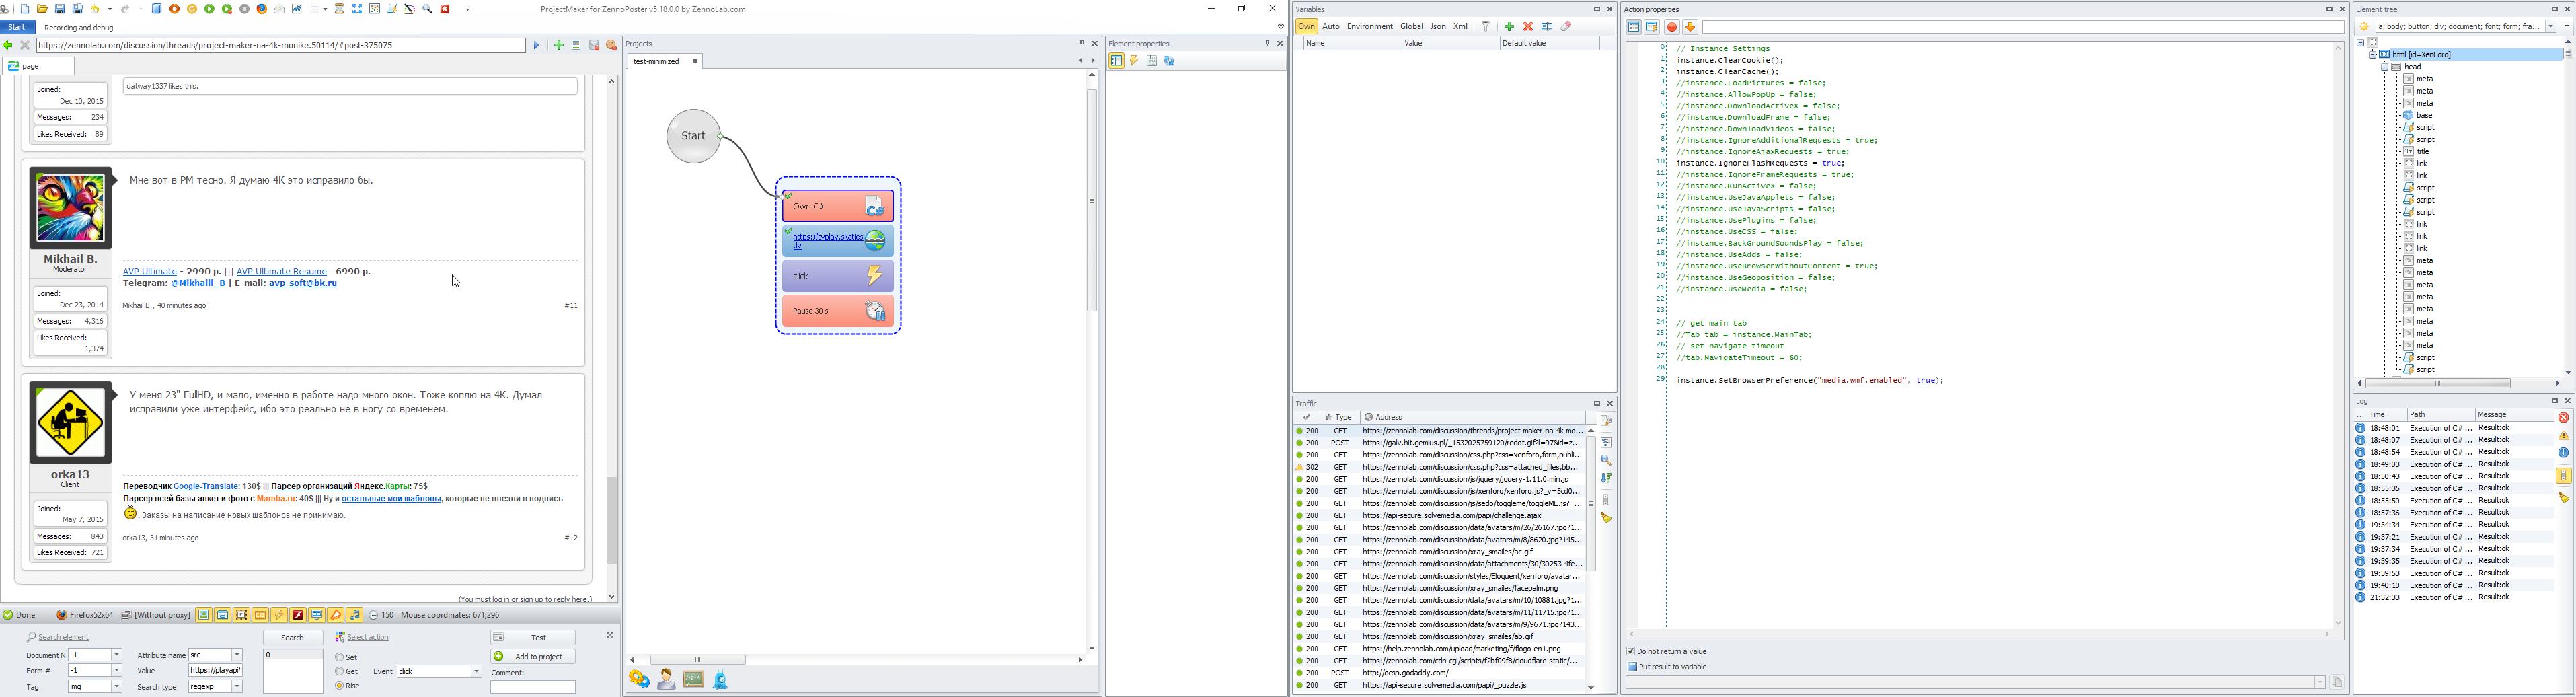Click the green Play (run project) icon

coord(209,9)
